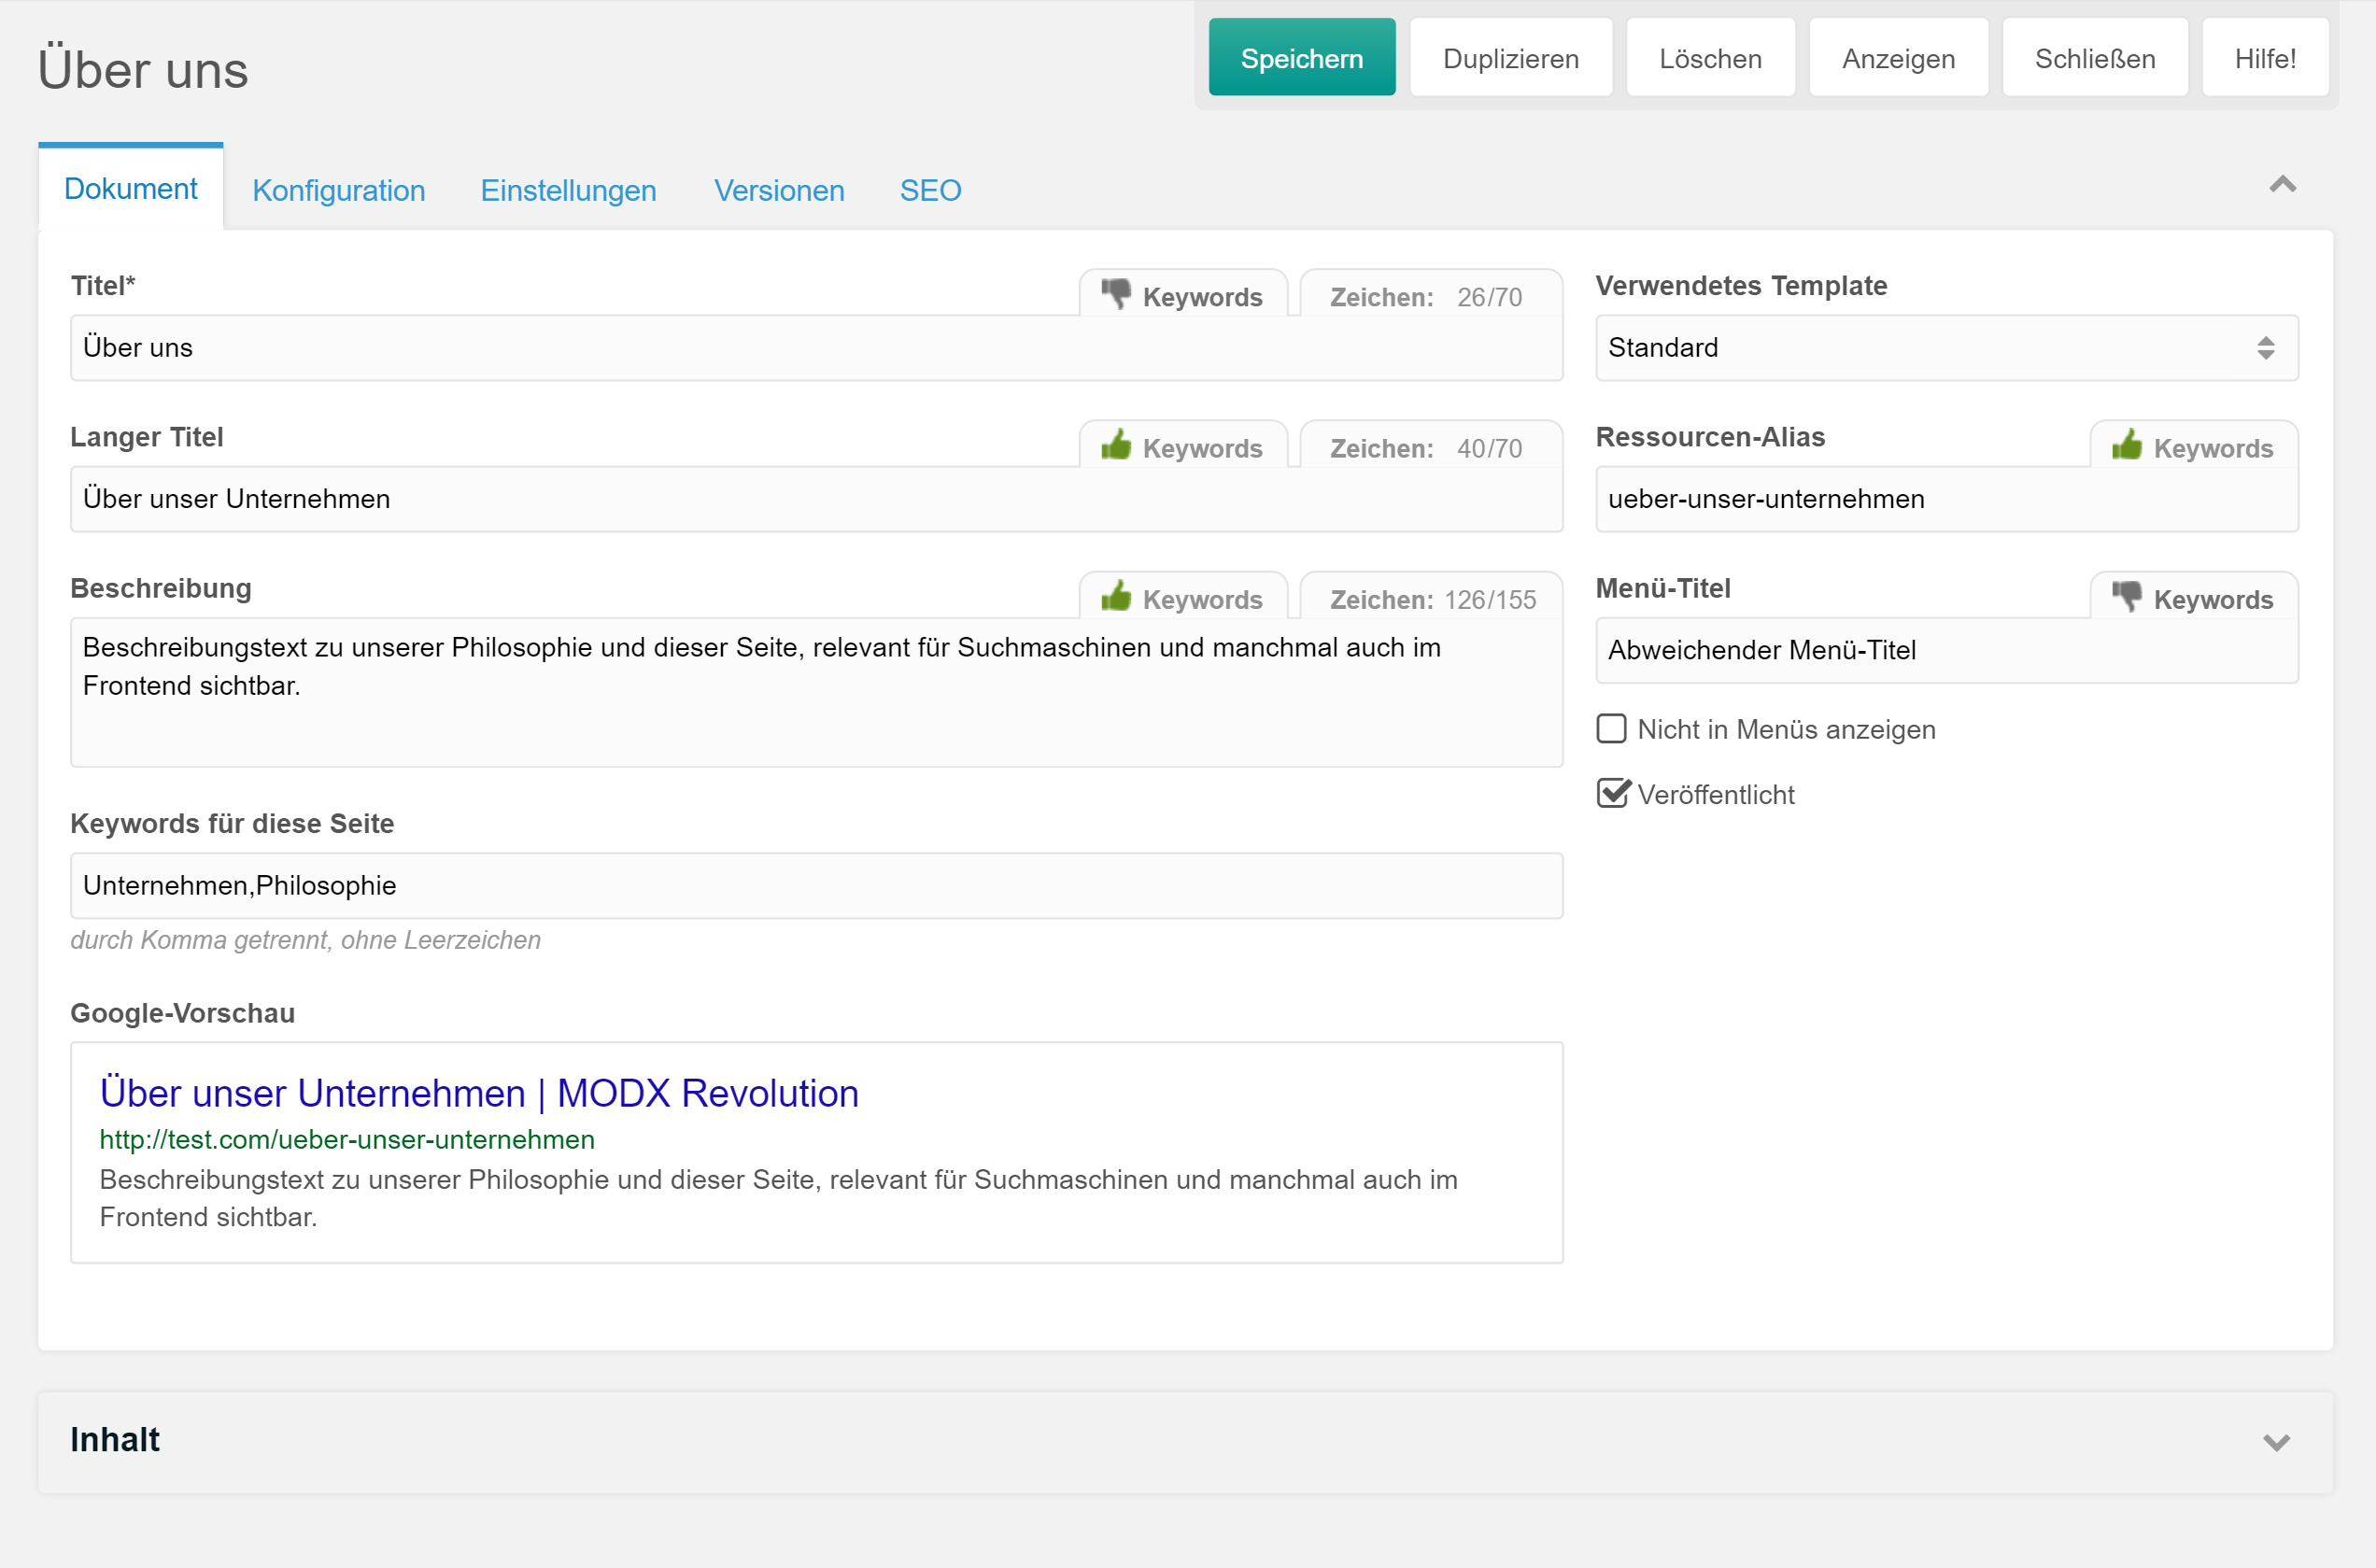
Task: Click the Zeichen 126/155 counter badge
Action: [x=1431, y=599]
